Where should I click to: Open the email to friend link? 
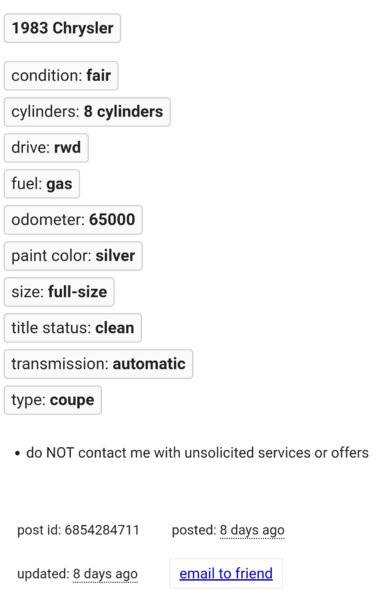coord(226,574)
